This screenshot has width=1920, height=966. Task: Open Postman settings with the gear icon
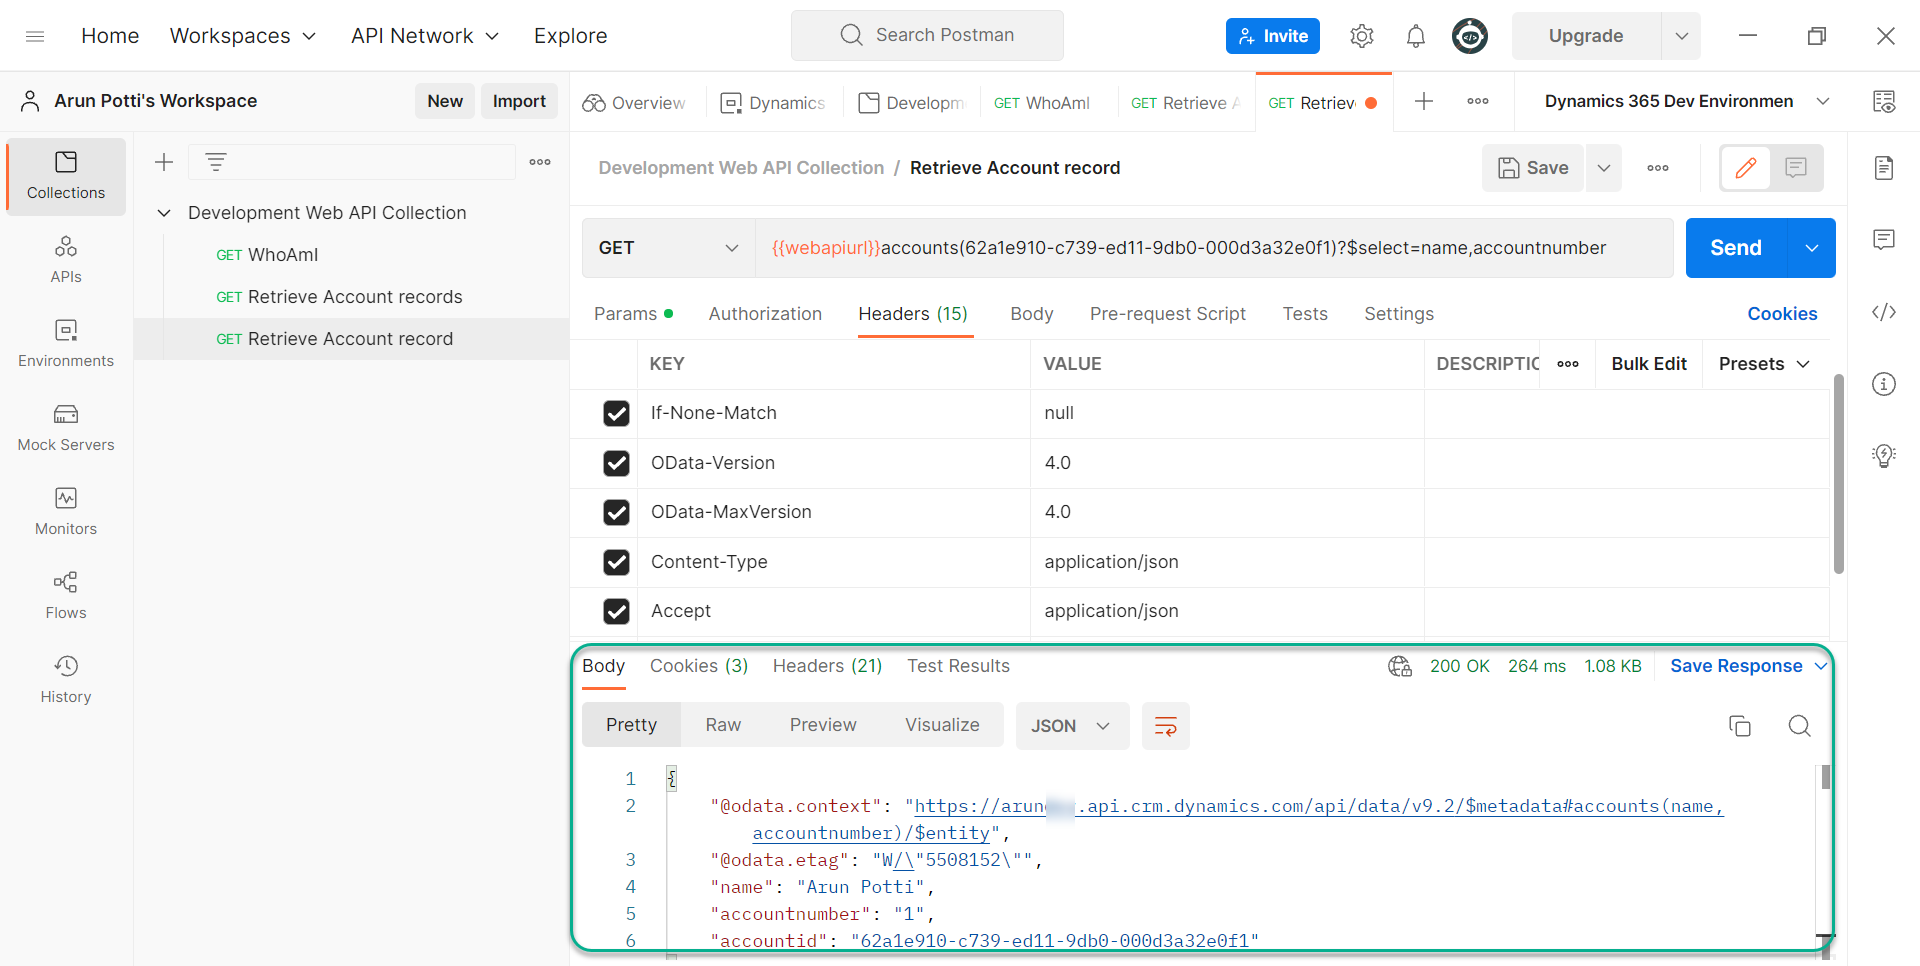tap(1361, 35)
